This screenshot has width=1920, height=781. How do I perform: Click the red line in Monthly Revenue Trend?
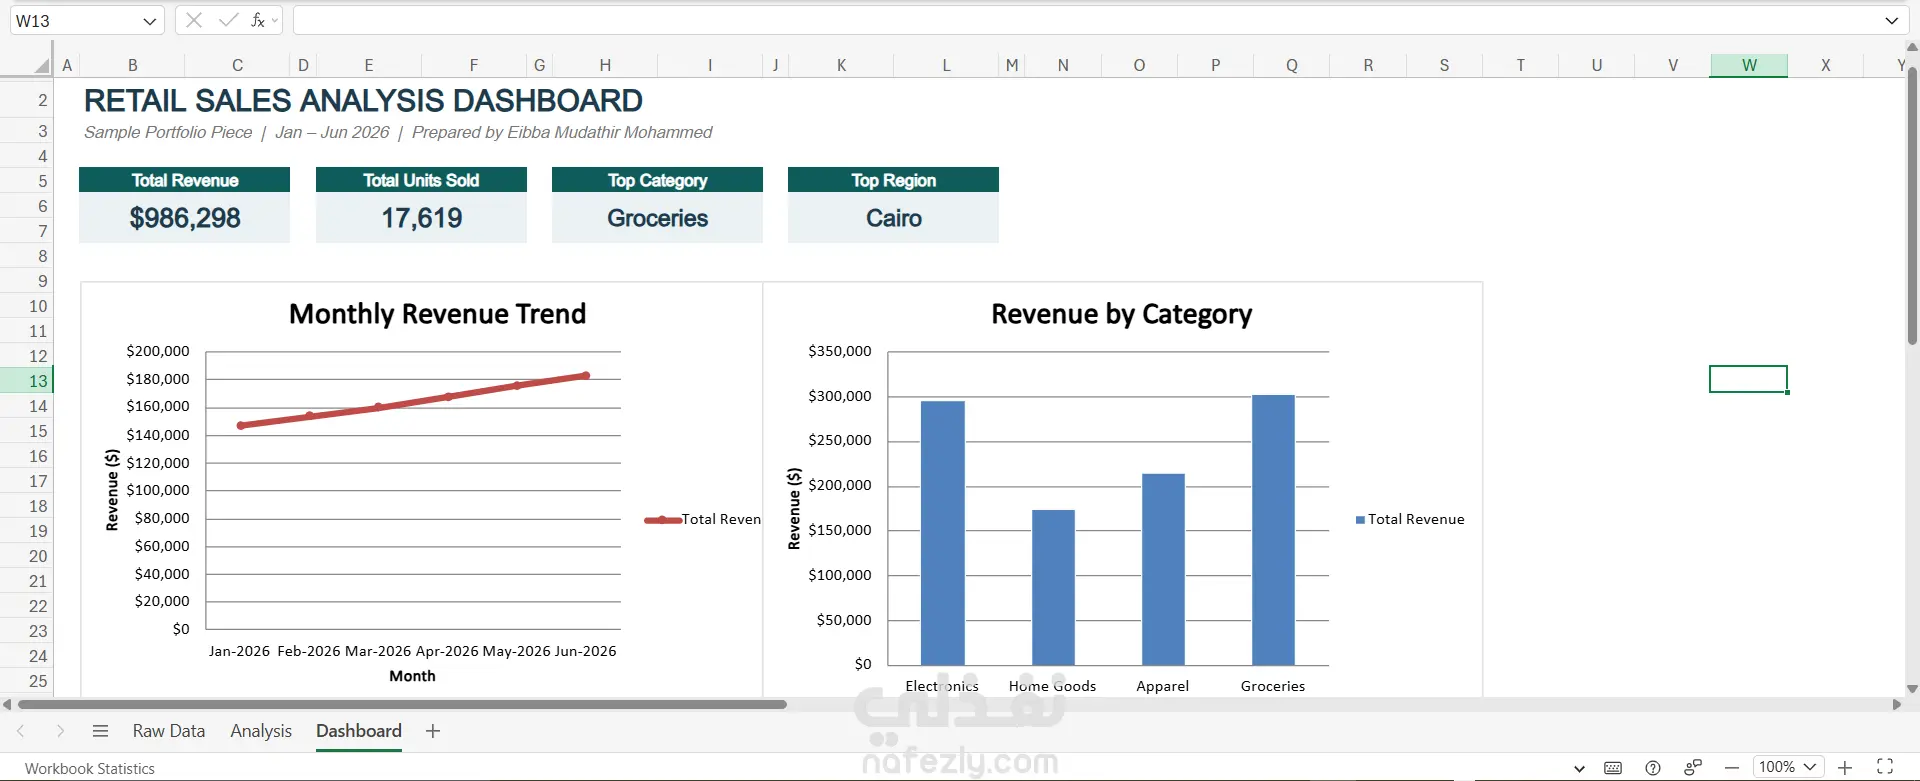click(x=413, y=401)
